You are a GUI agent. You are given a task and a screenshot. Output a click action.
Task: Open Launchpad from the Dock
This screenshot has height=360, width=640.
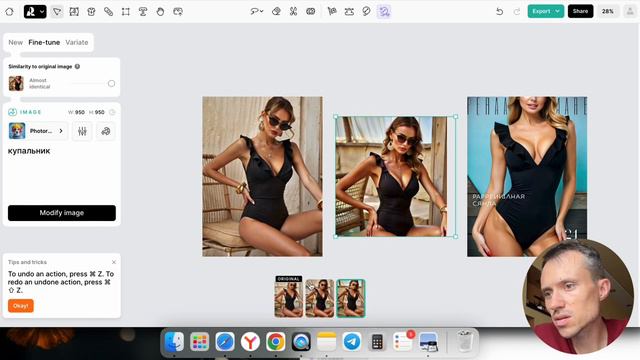tap(200, 342)
